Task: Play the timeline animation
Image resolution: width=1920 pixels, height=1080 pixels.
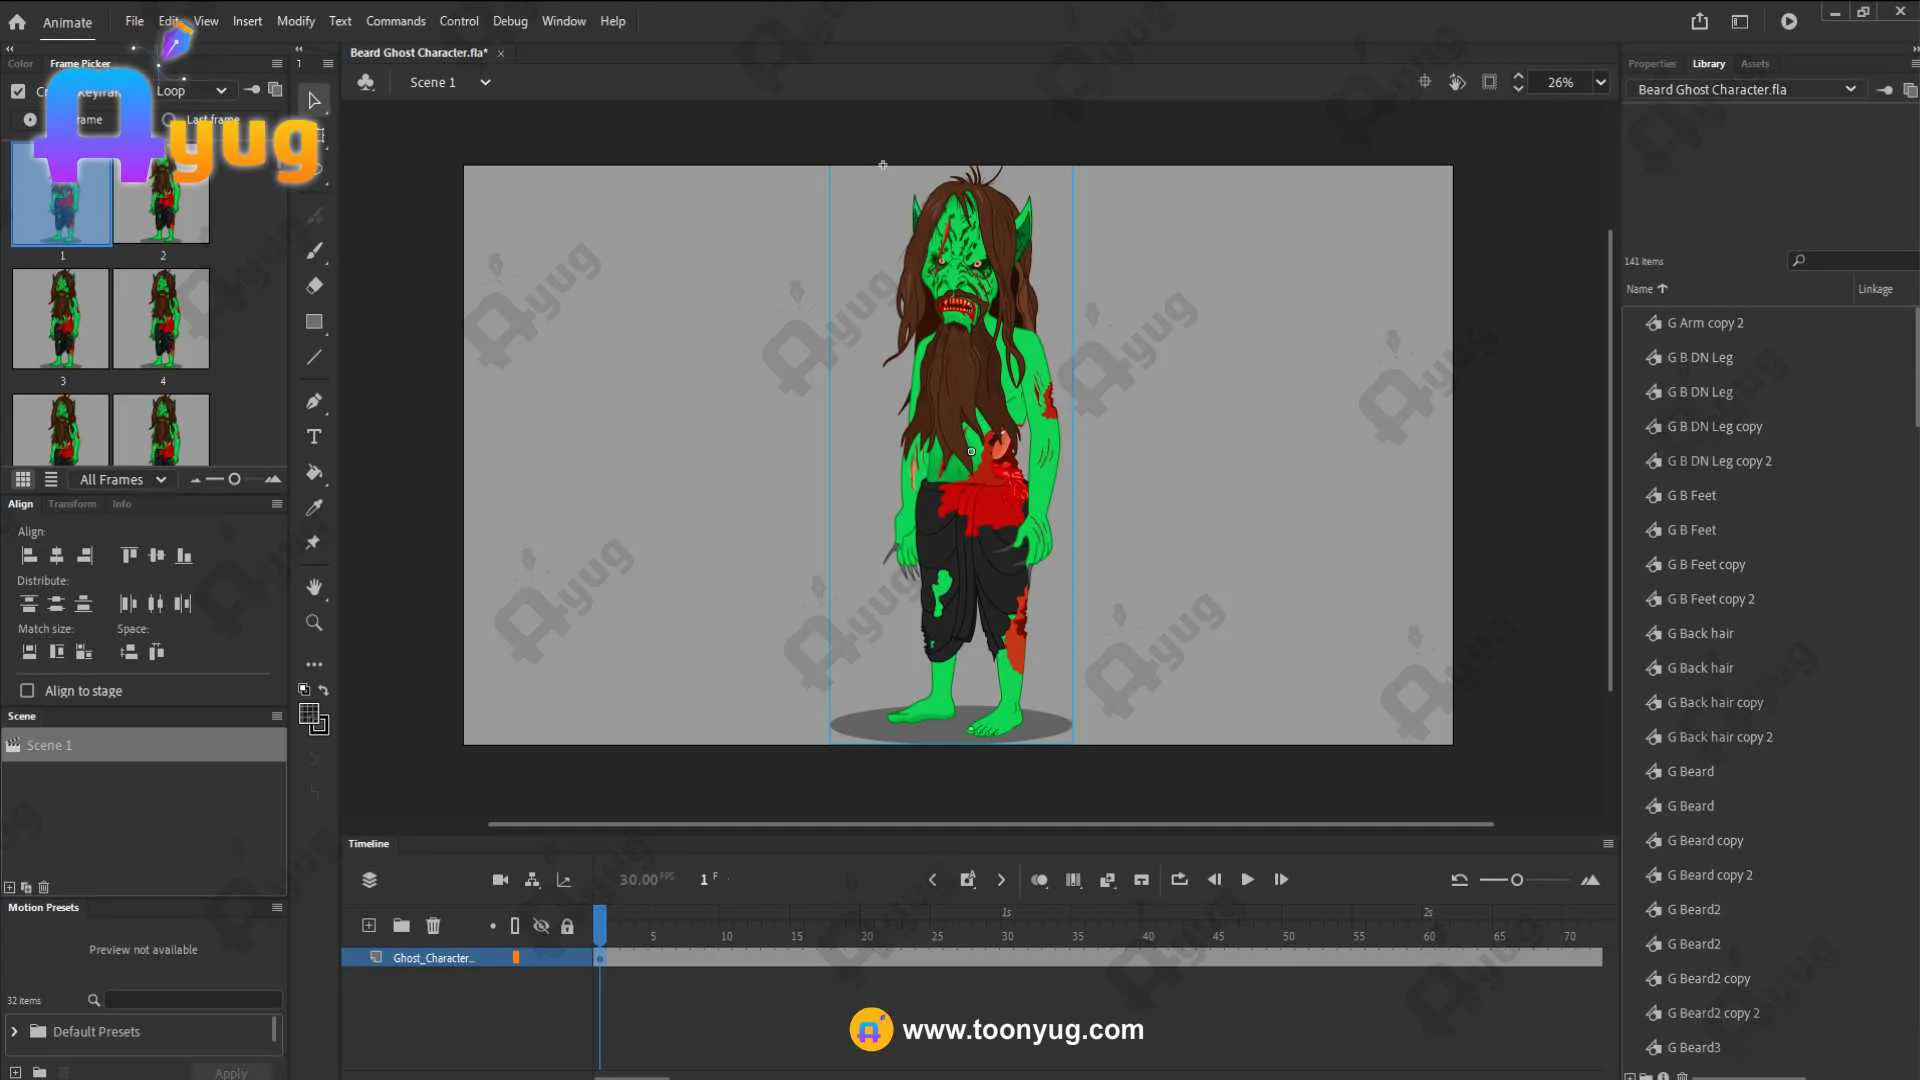Action: (x=1247, y=880)
